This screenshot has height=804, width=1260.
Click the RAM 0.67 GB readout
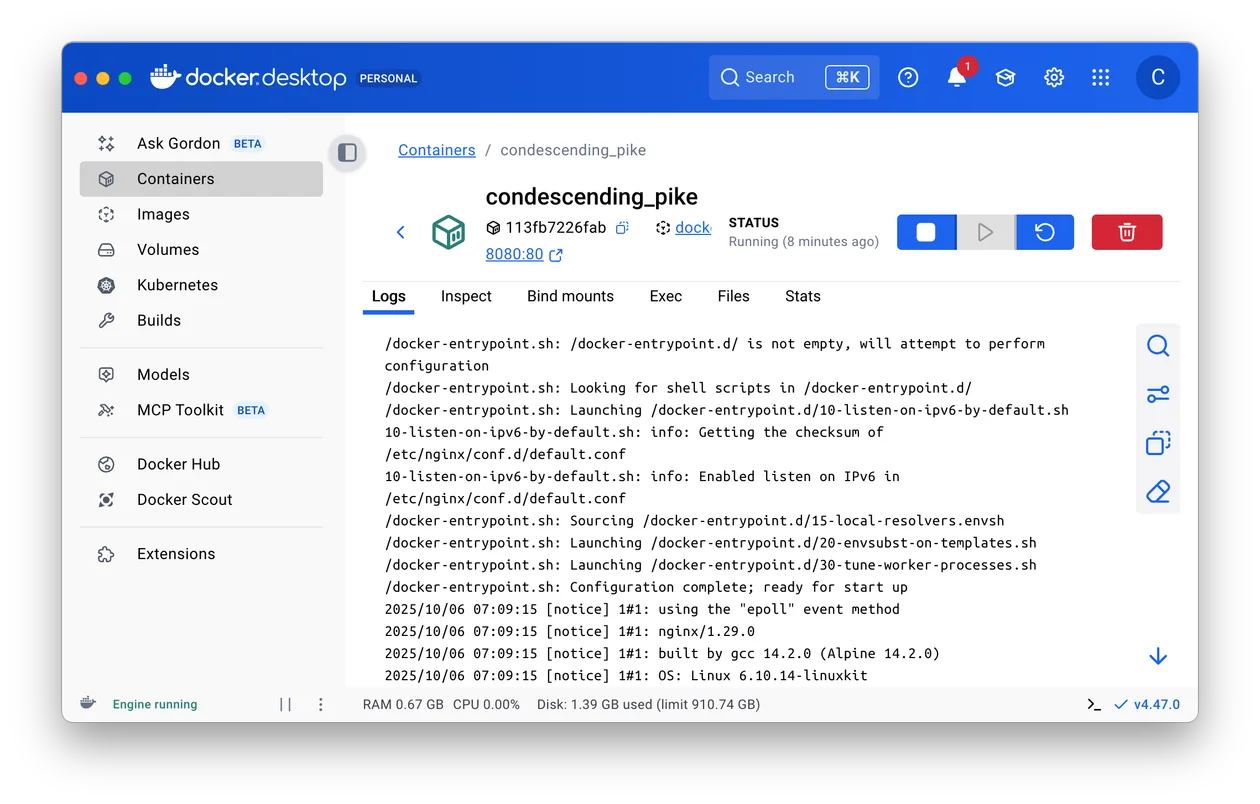tap(403, 704)
